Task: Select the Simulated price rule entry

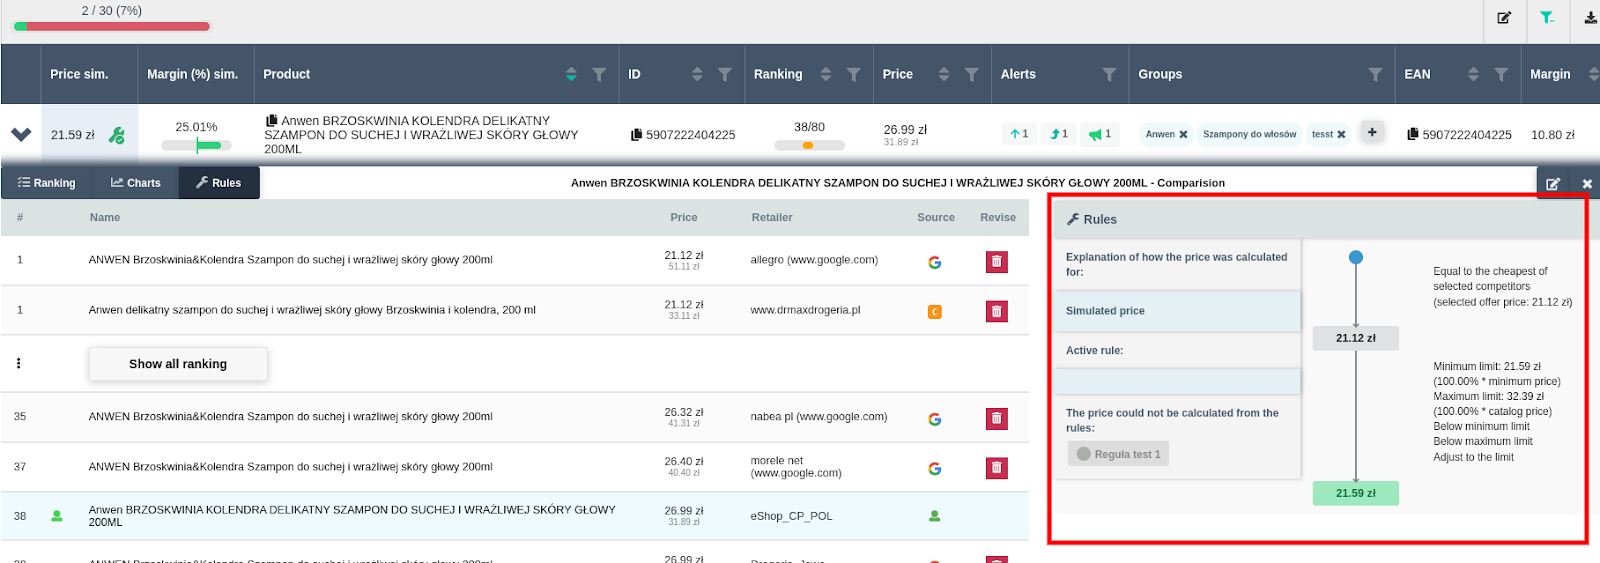Action: [x=1177, y=311]
